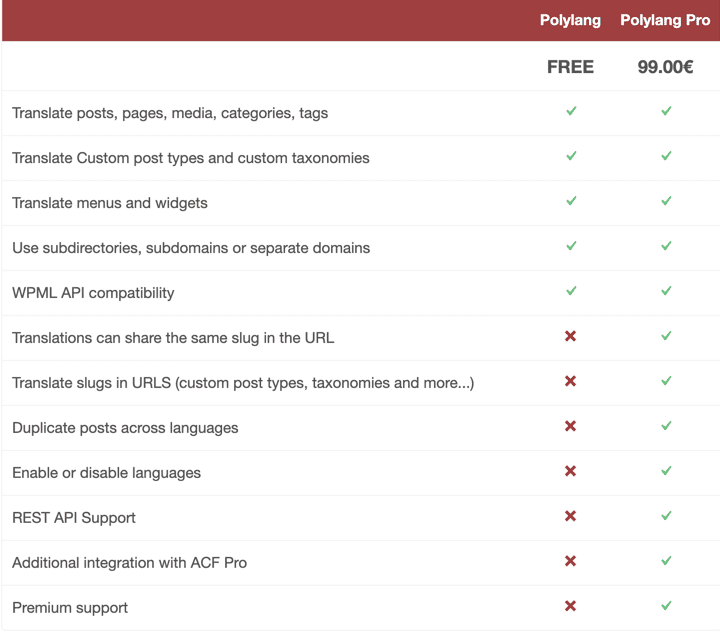Click the 99.00€ price label
The image size is (720, 632).
[x=666, y=67]
